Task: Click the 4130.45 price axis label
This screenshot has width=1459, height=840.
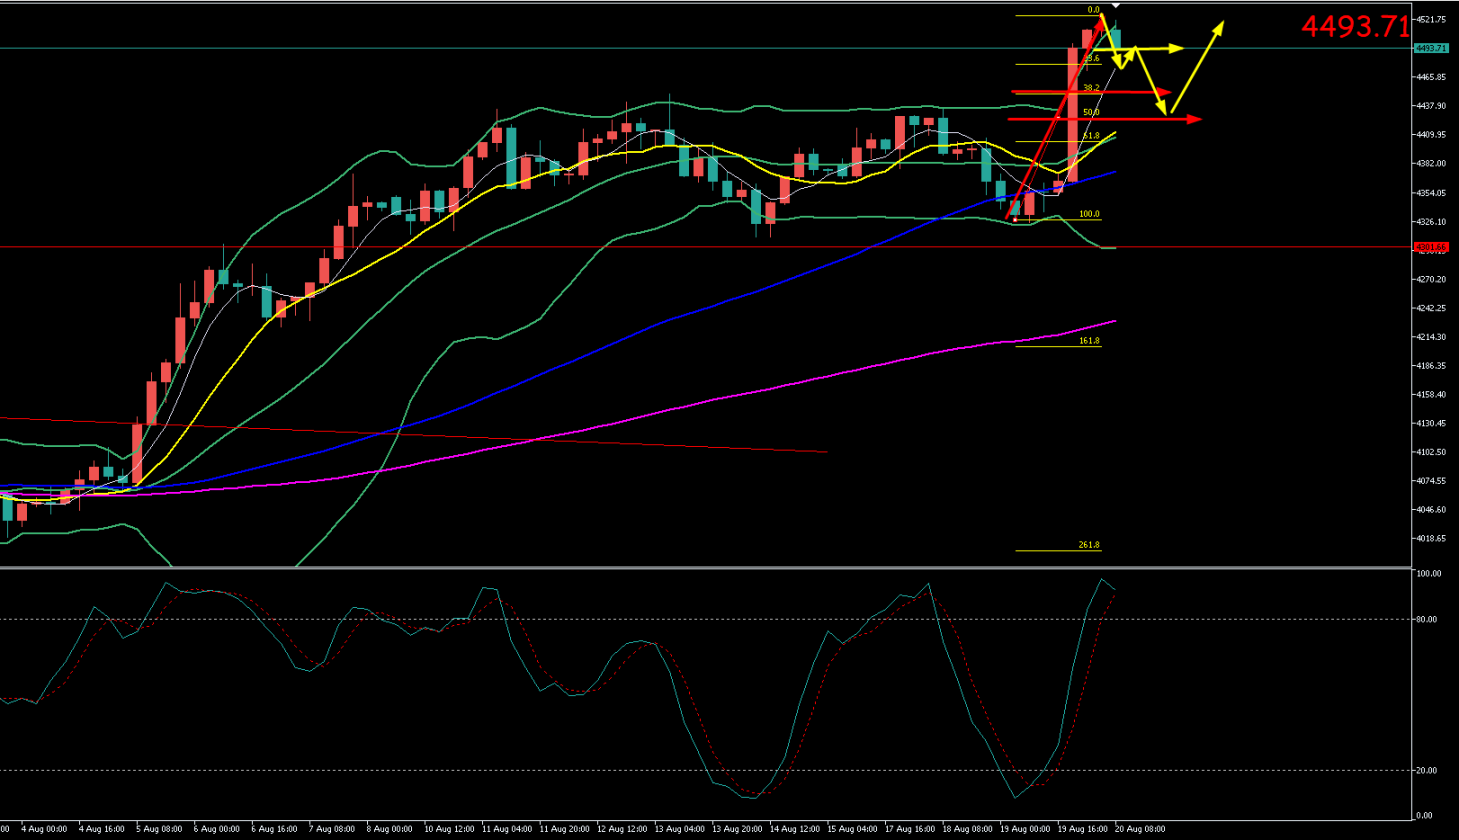Action: 1432,423
